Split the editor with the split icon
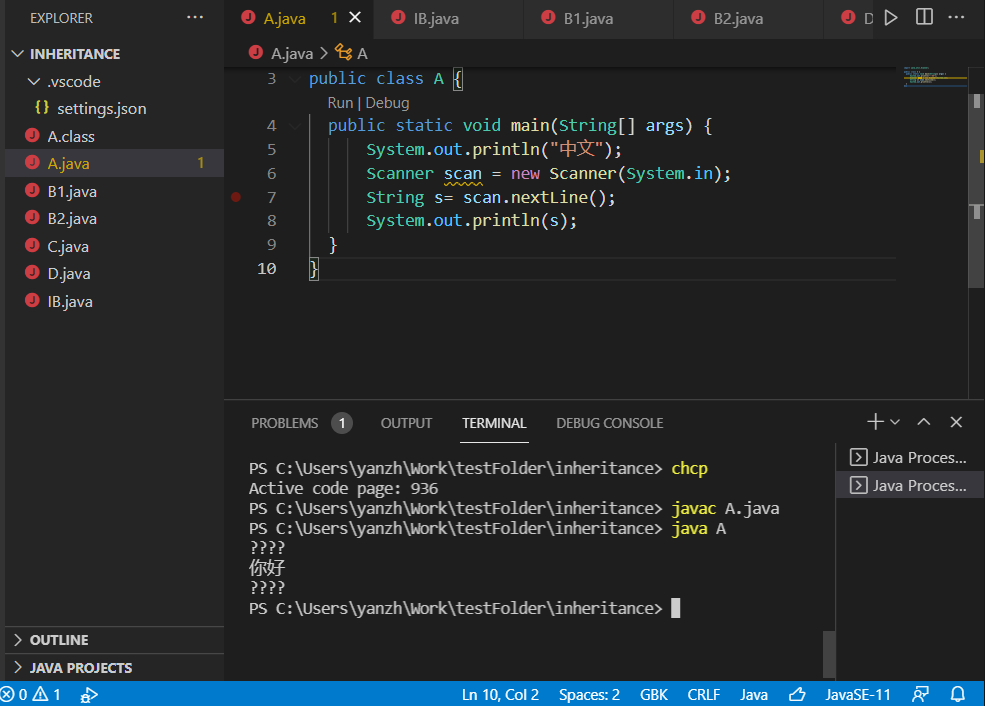The width and height of the screenshot is (985, 706). pos(924,17)
